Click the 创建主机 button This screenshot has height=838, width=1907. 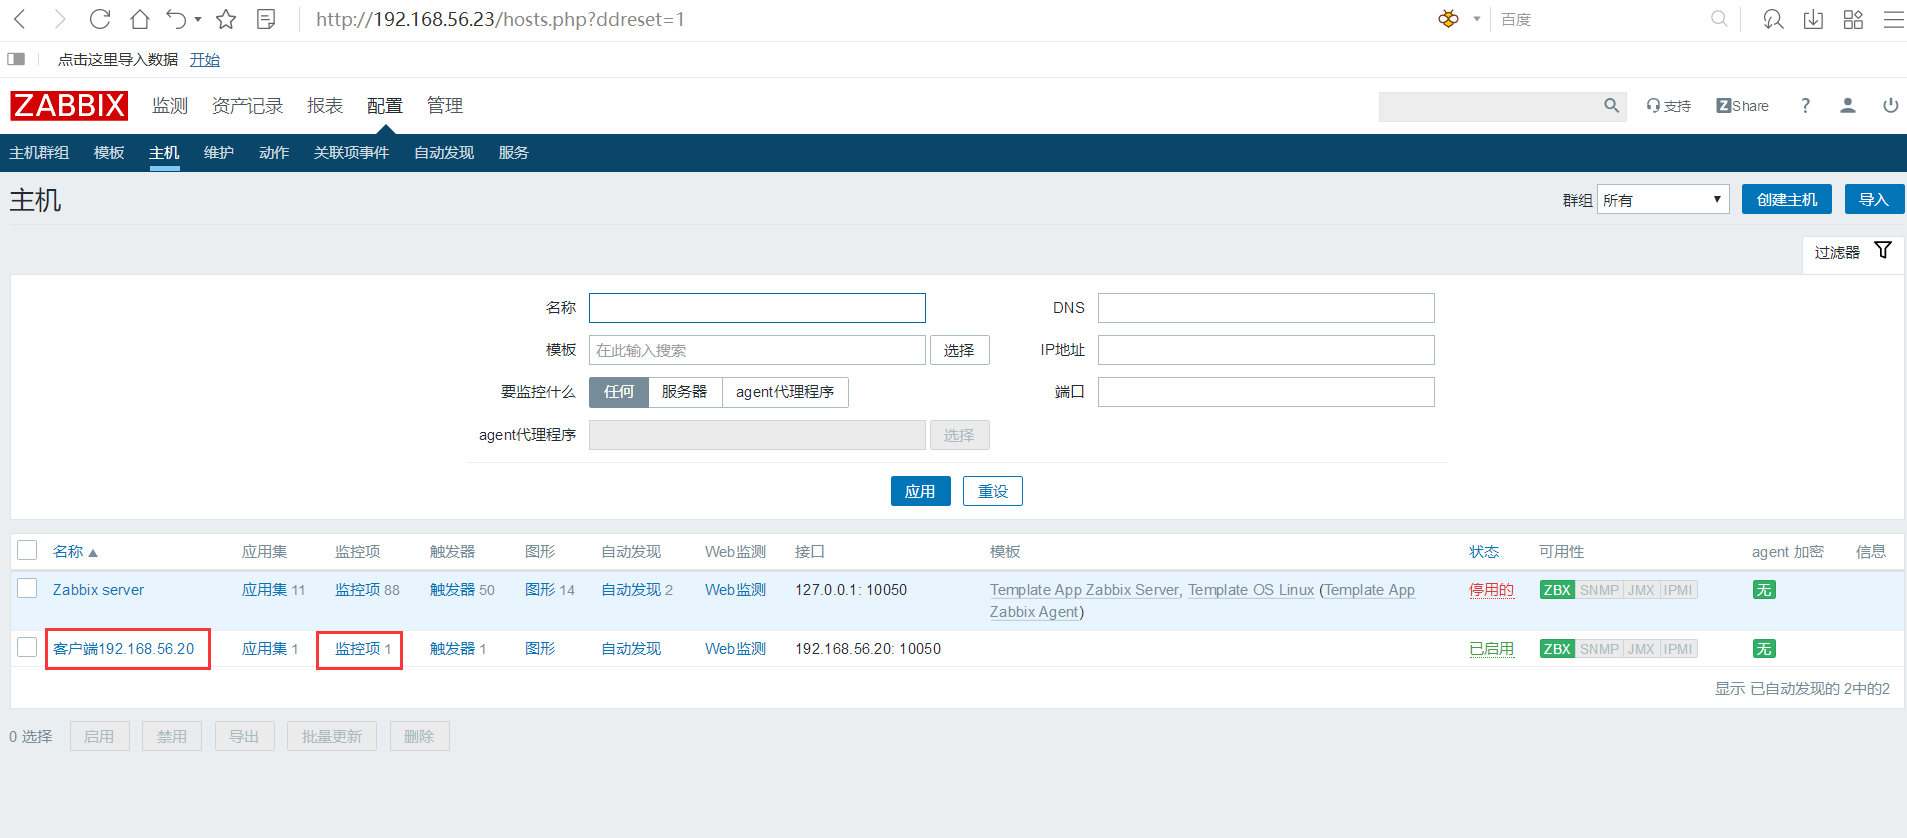(1787, 199)
